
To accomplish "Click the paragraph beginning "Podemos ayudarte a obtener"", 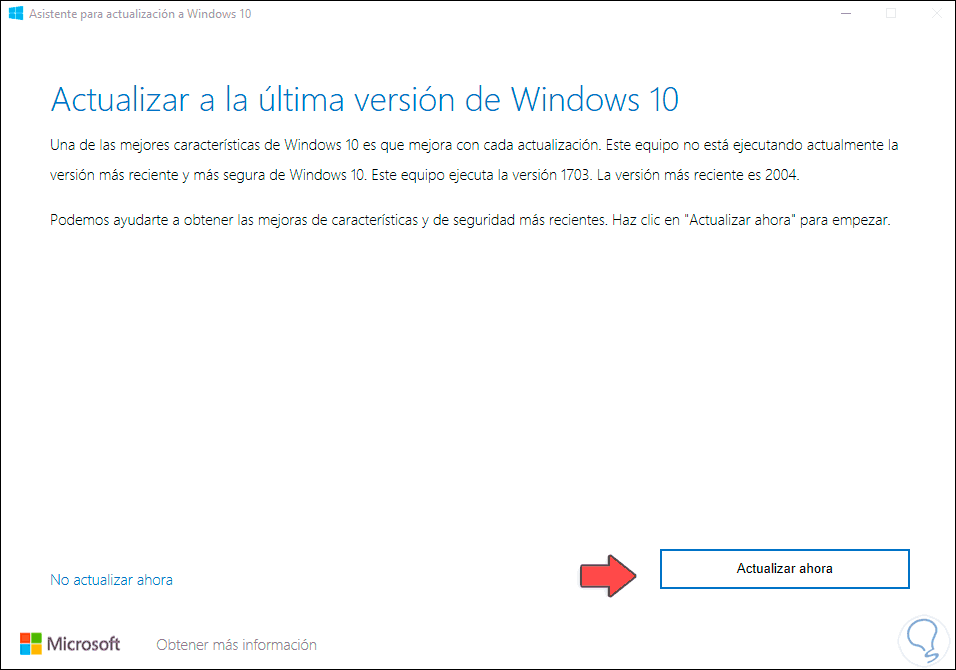I will pos(470,220).
